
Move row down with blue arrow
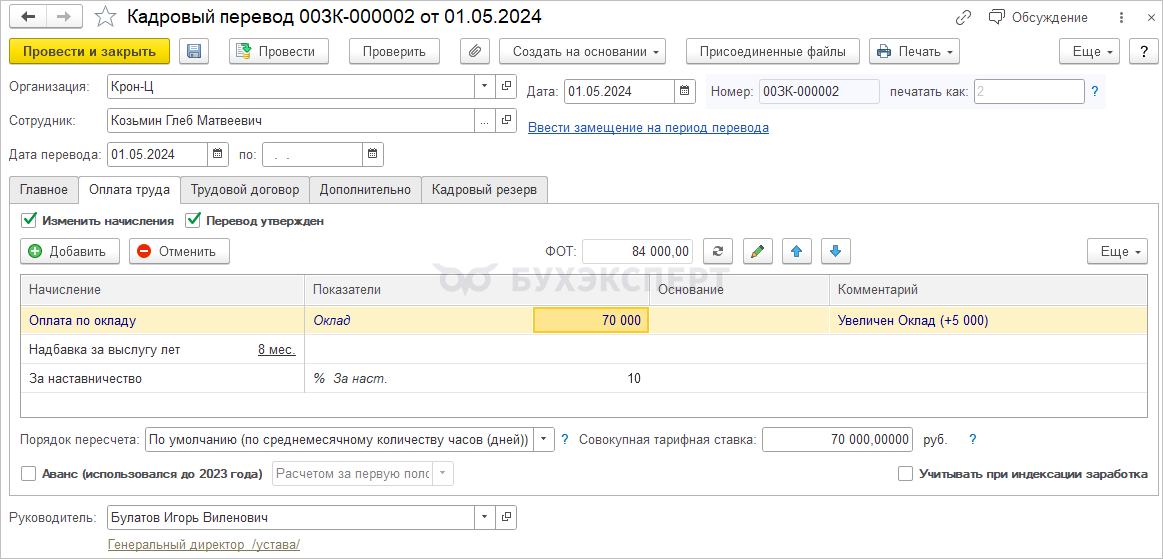click(x=836, y=252)
